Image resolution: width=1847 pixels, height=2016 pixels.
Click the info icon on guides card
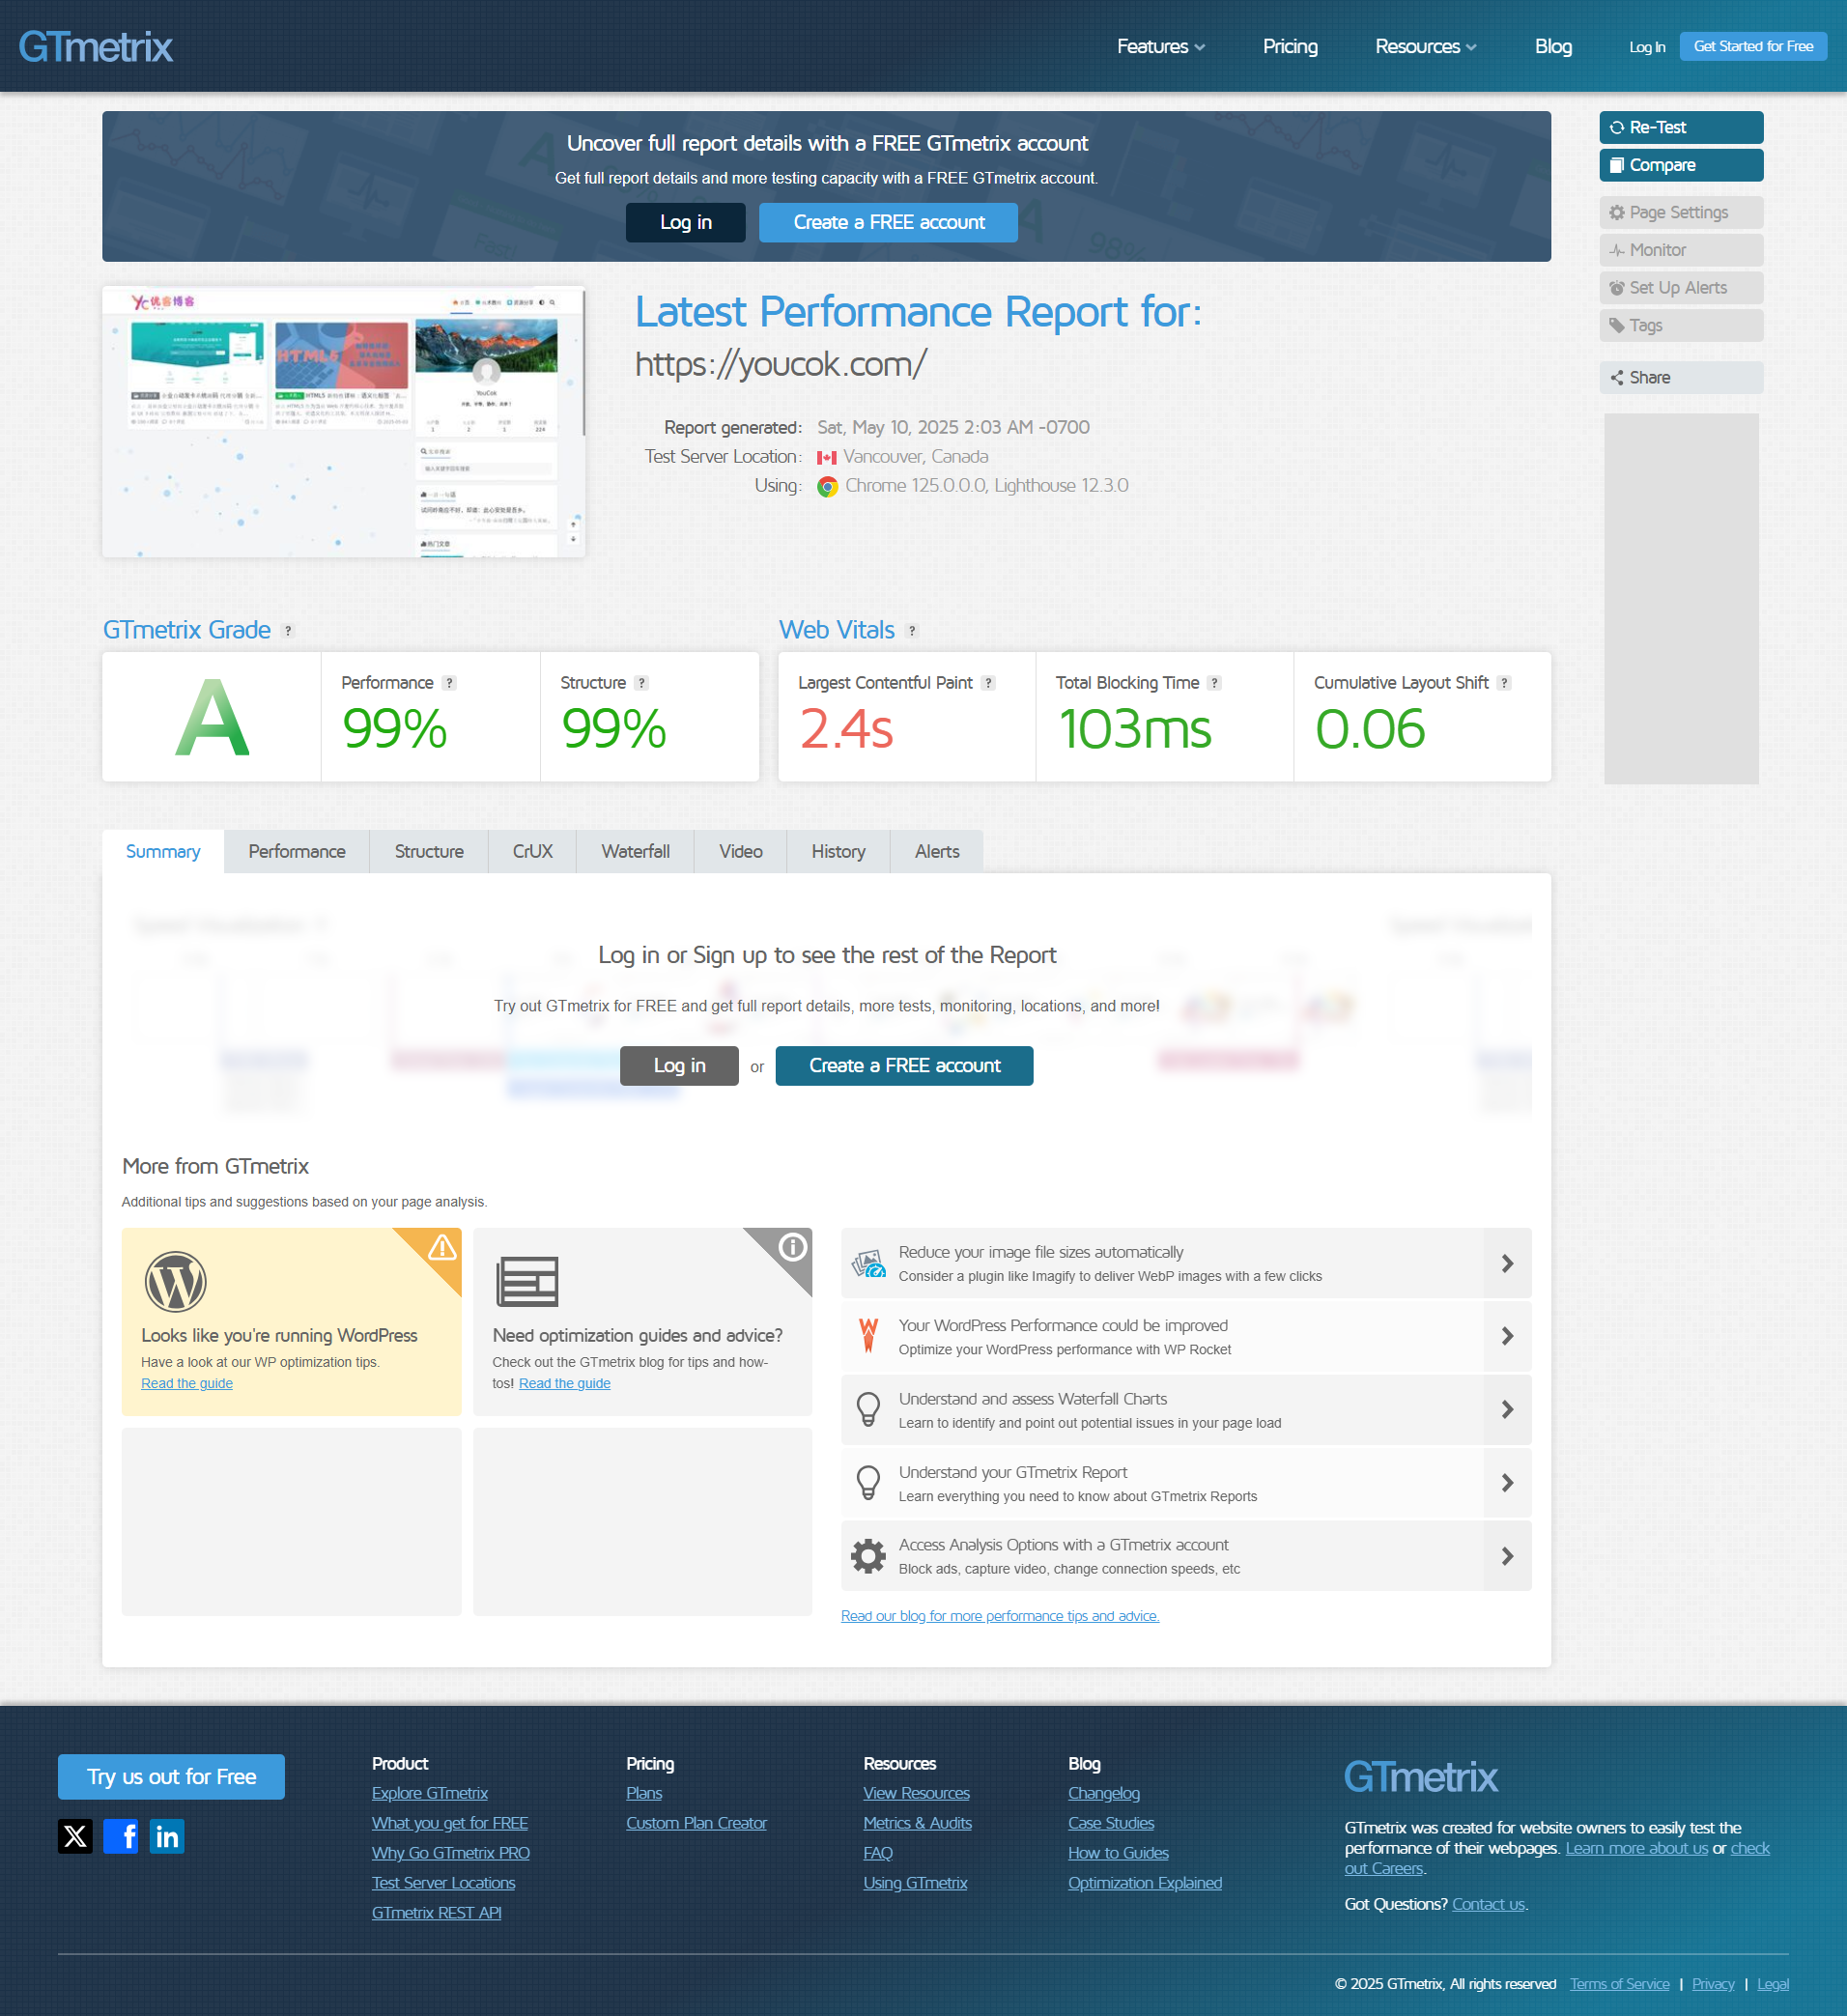click(792, 1247)
